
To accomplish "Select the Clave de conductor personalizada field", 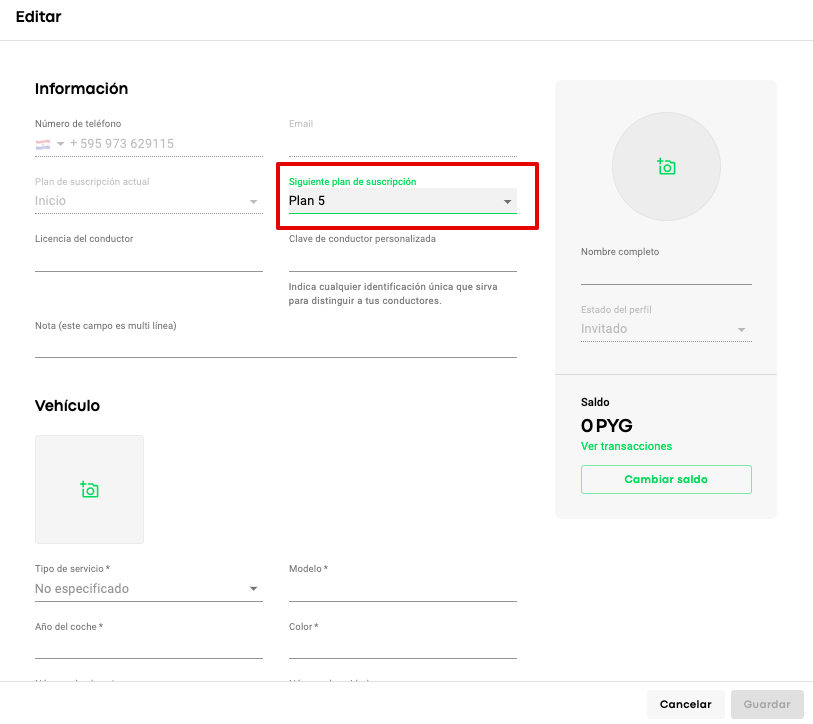I will [x=402, y=259].
